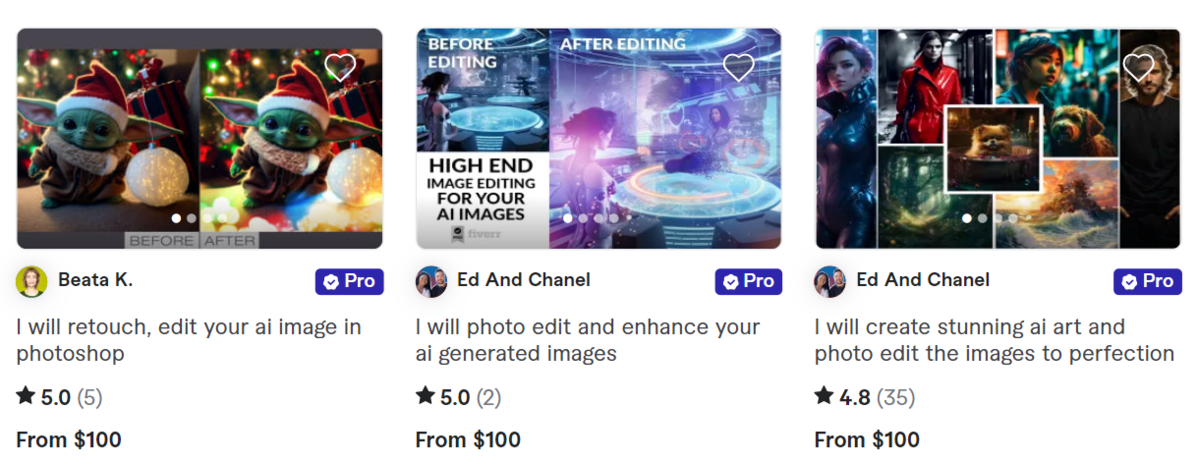Open 'I will photo edit and enhance' gig
Viewport: 1198px width, 466px height.
coord(588,340)
